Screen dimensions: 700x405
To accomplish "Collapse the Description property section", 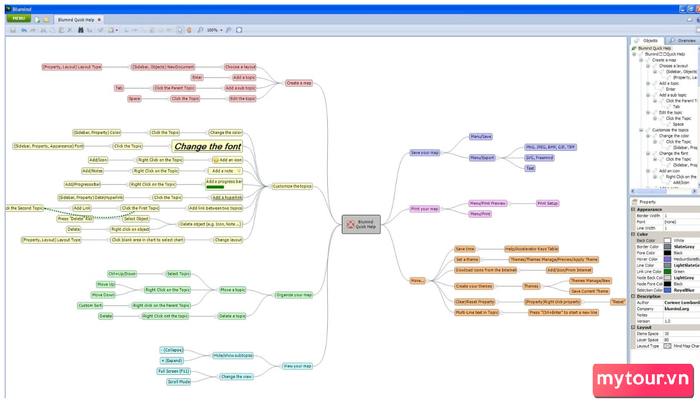I will click(x=633, y=296).
